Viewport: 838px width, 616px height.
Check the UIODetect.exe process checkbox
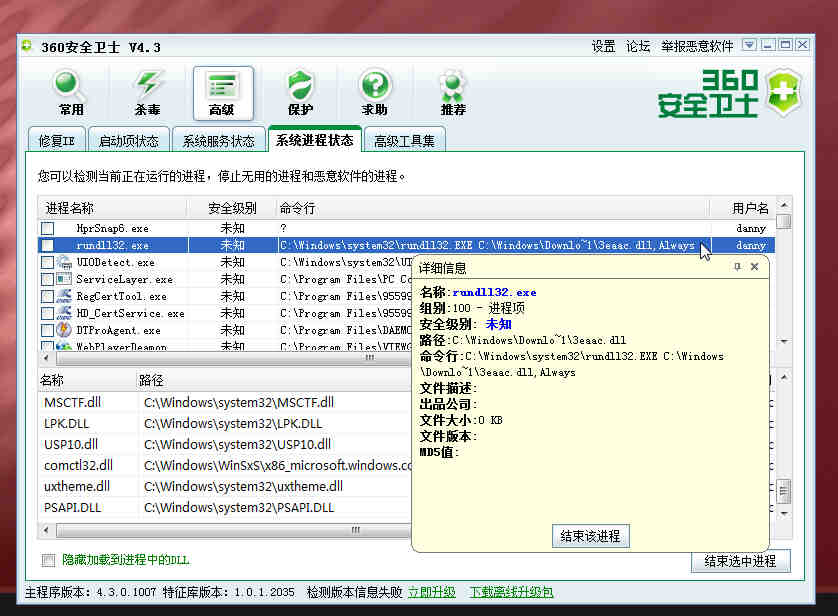[x=48, y=262]
